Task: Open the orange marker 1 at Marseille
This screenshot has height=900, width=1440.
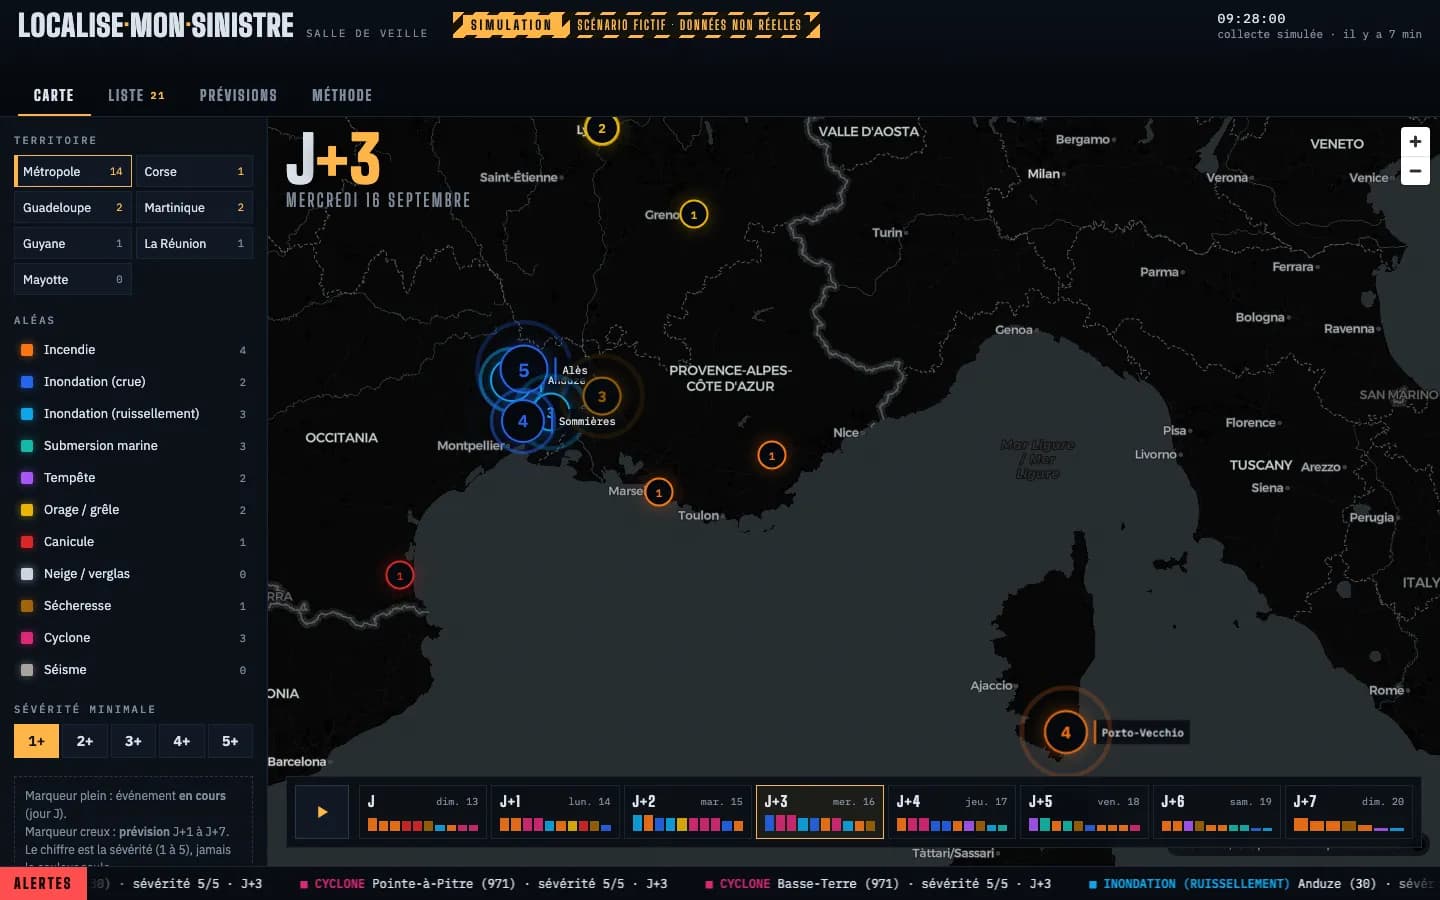Action: tap(658, 492)
